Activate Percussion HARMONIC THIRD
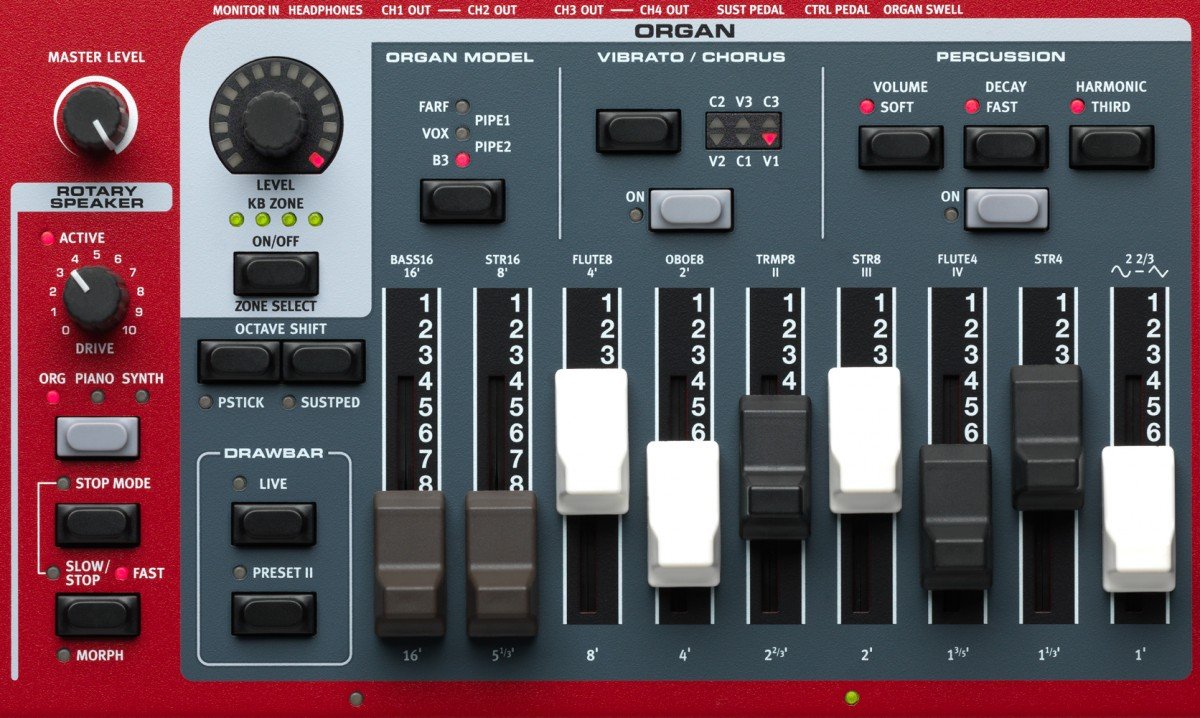This screenshot has height=718, width=1200. pyautogui.click(x=1112, y=143)
